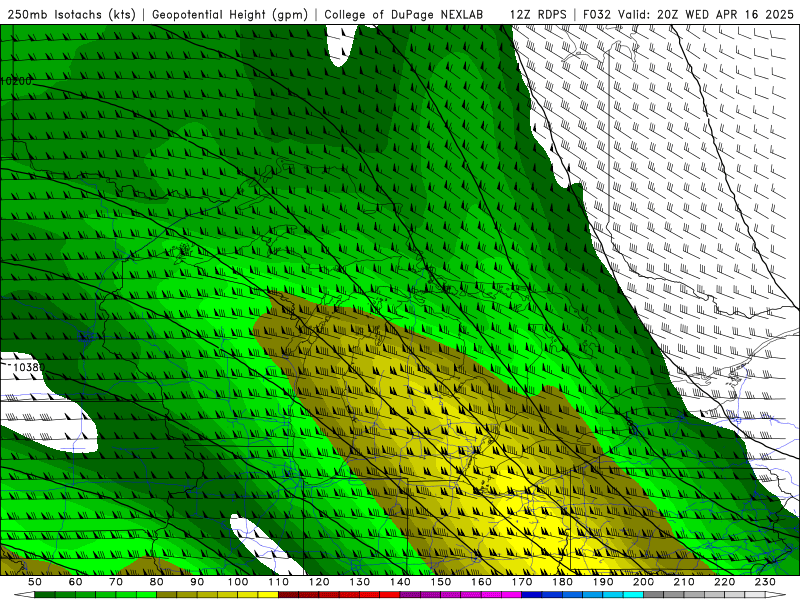Click the 60 knots legend label
The width and height of the screenshot is (800, 600).
tap(76, 582)
